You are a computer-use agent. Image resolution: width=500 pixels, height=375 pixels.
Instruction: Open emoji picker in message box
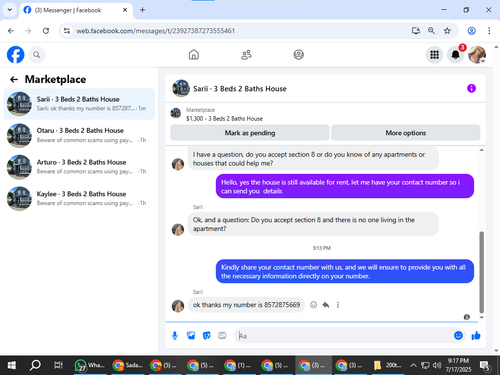(x=458, y=336)
